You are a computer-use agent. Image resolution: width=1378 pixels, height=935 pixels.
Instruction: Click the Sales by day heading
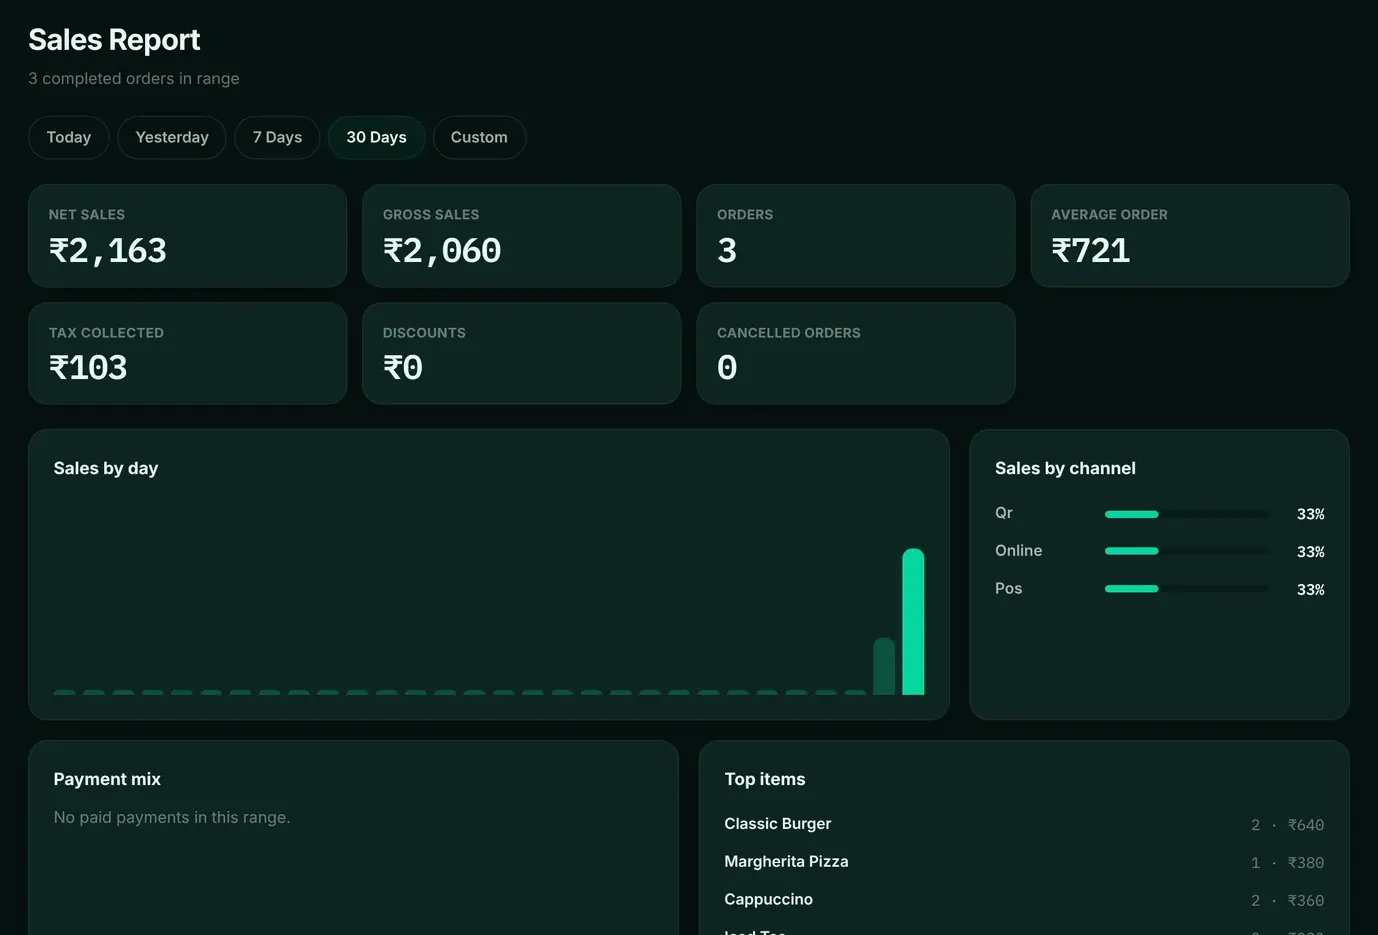106,468
